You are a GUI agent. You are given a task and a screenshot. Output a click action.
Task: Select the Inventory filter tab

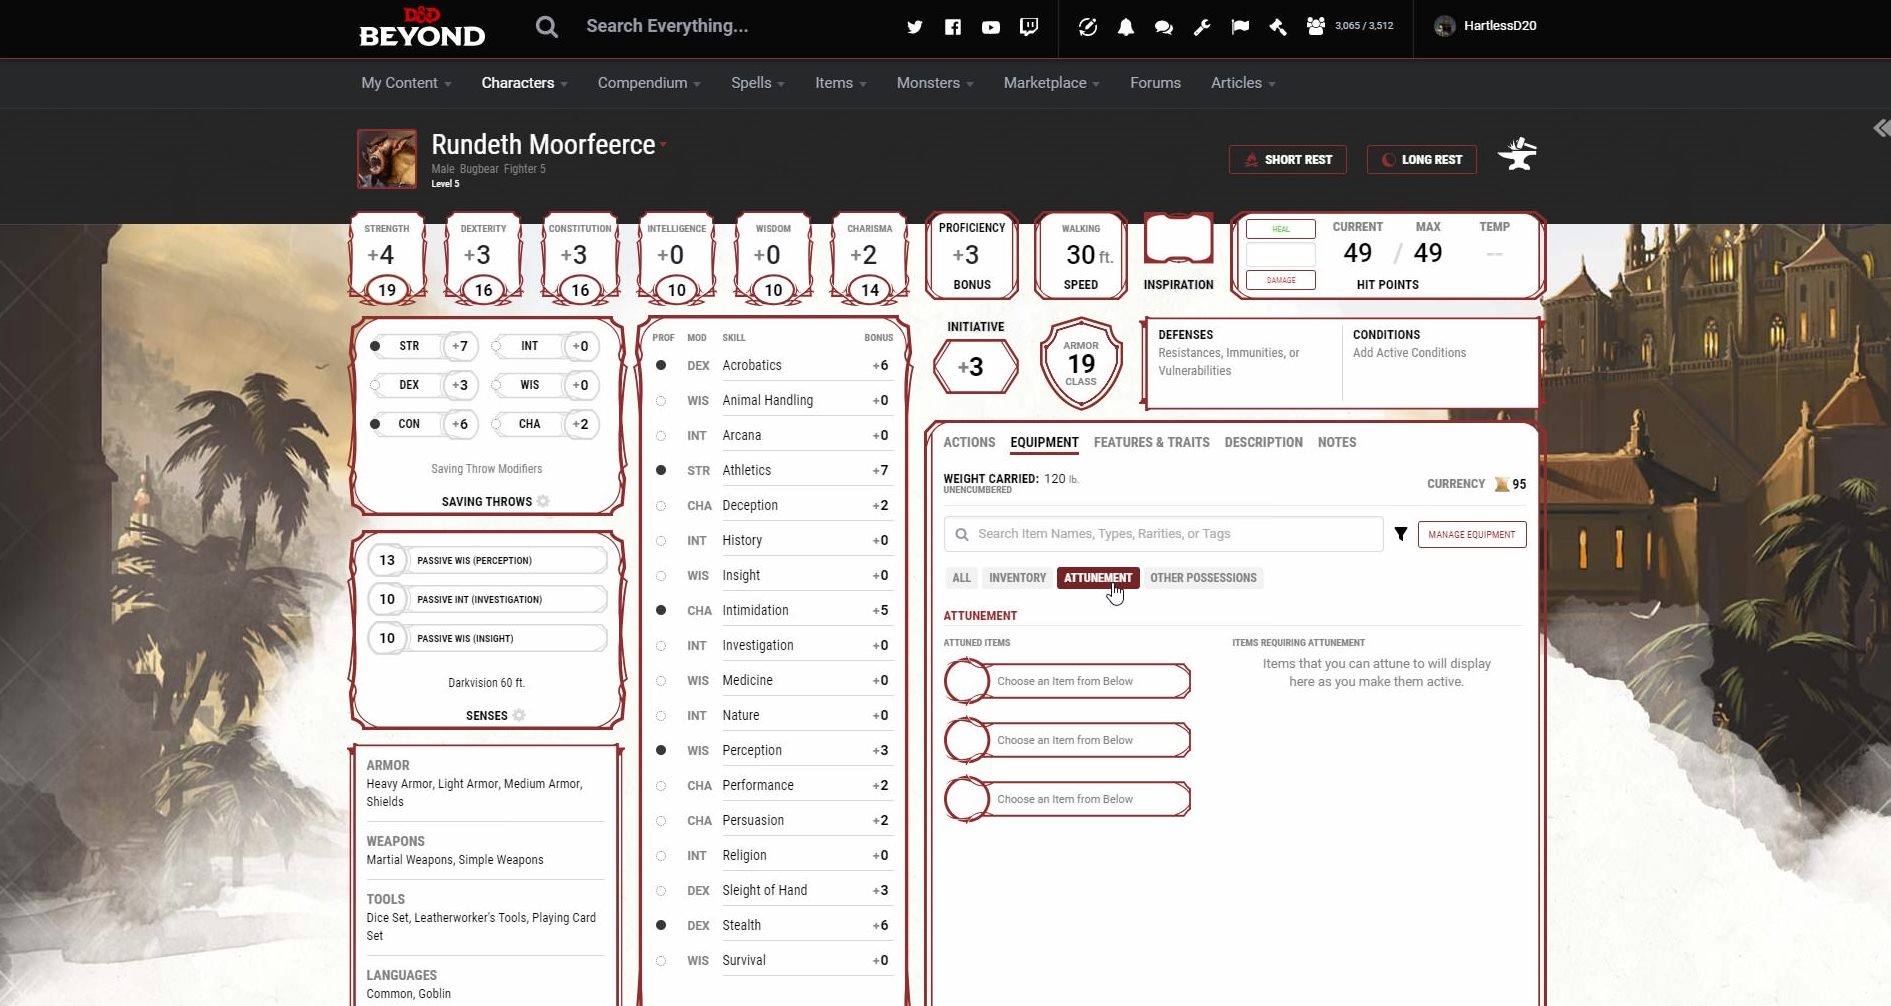1017,578
